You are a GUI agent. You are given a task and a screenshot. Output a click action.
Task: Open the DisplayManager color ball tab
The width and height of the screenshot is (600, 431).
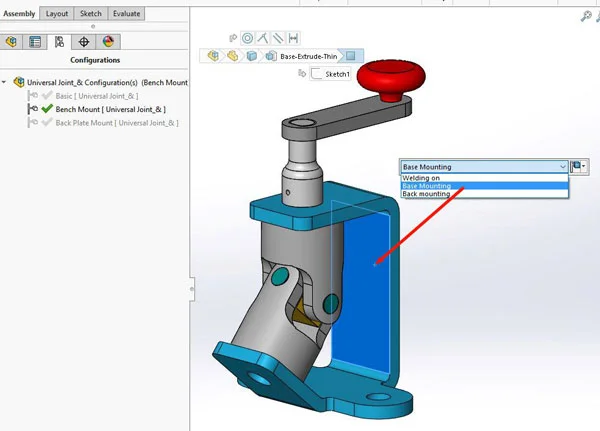pos(108,41)
